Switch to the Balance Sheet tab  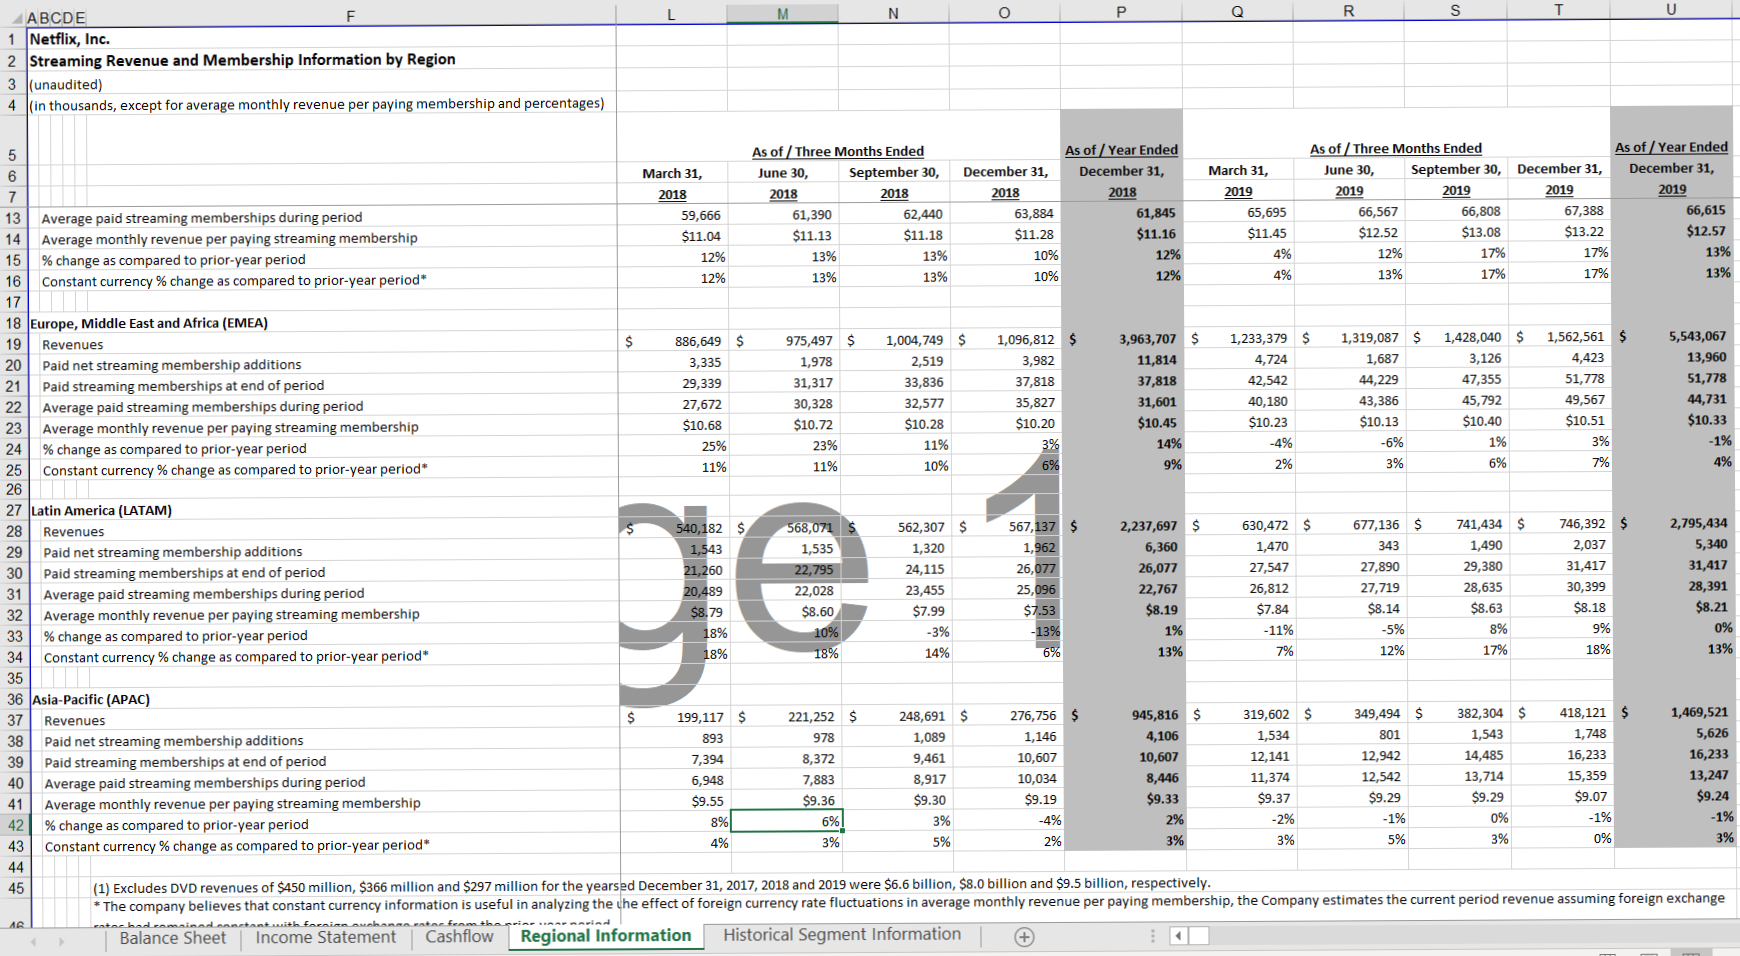click(x=173, y=937)
